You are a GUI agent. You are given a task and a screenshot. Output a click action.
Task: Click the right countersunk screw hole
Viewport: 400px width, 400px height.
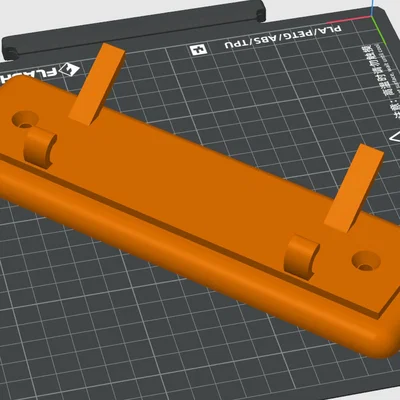pos(366,261)
